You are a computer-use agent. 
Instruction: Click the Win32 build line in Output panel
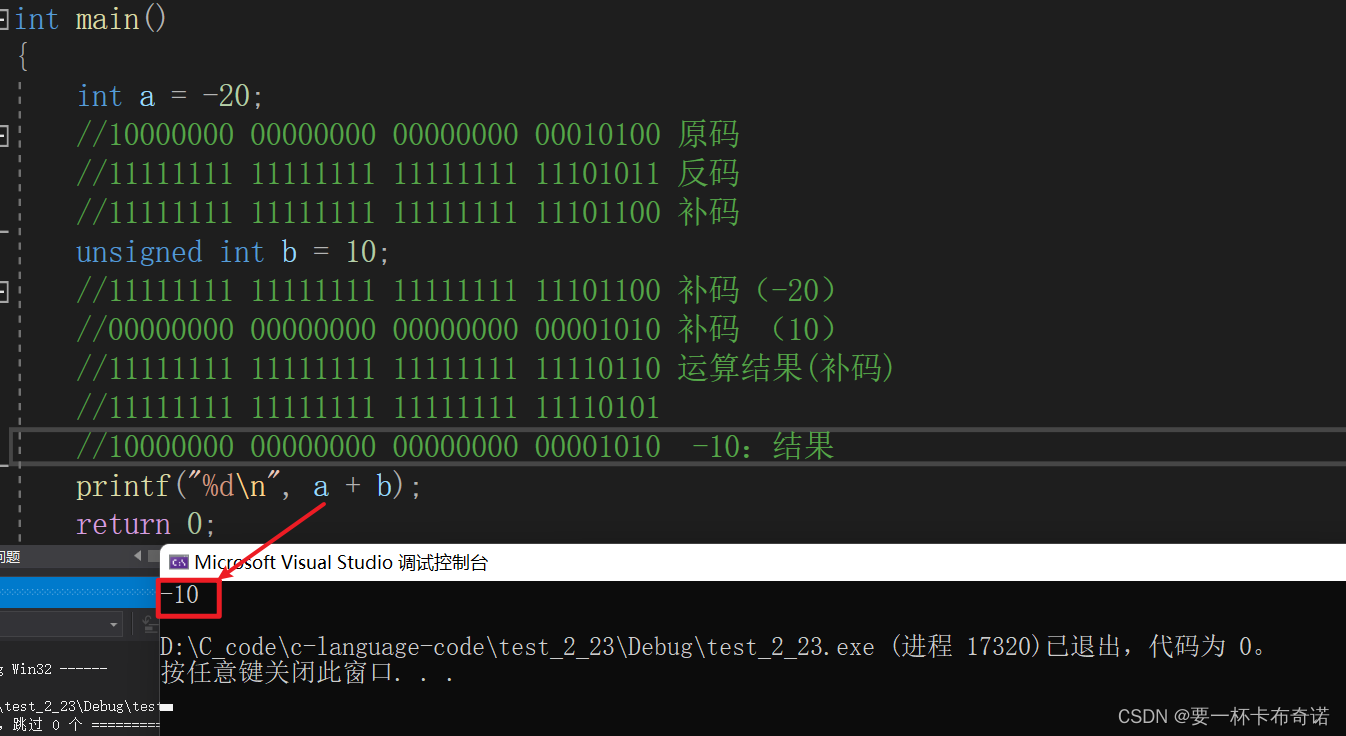pos(54,669)
